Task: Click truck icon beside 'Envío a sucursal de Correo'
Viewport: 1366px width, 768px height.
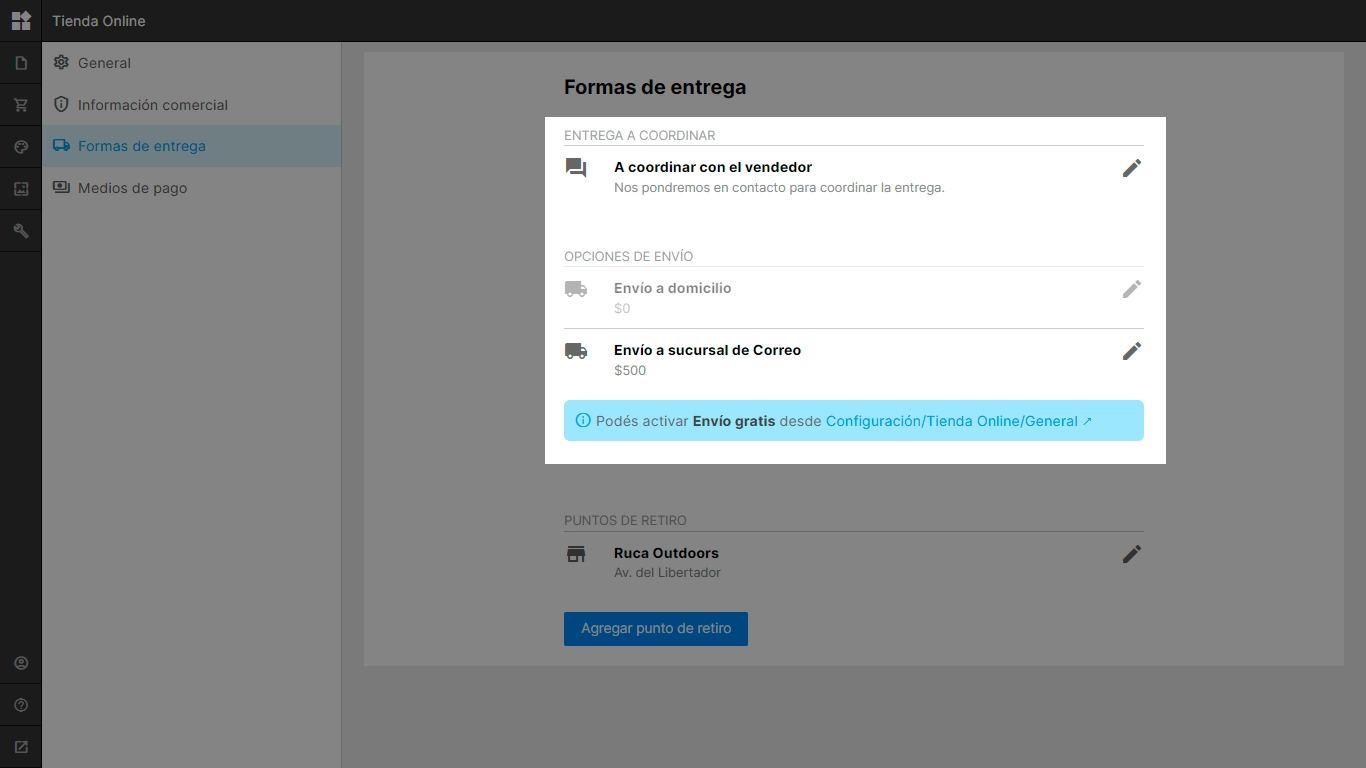Action: 576,351
